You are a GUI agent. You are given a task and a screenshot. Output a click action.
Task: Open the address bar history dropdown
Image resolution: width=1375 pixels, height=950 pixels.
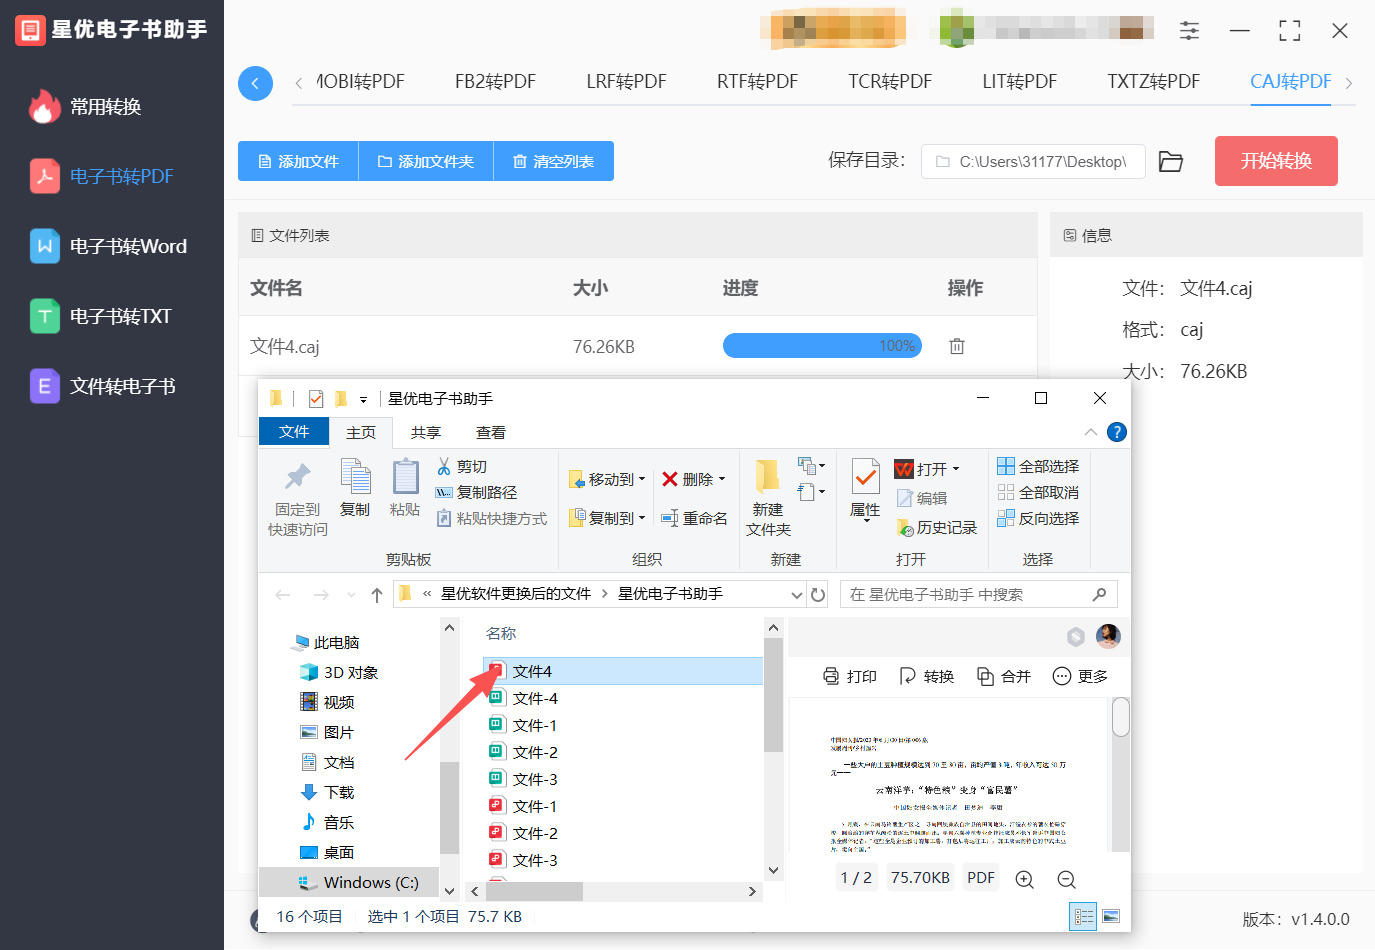(797, 594)
